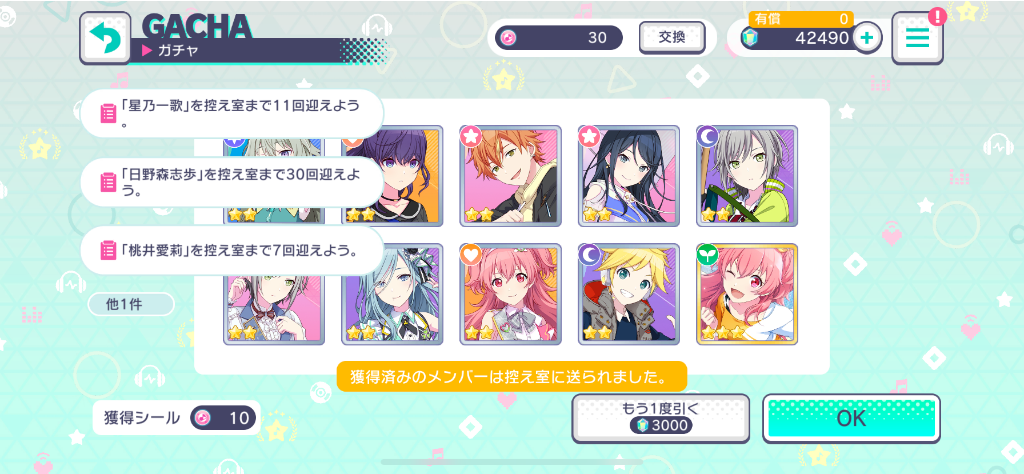Click the 獲得シール 10 seal counter
This screenshot has height=474, width=1024.
tap(176, 418)
